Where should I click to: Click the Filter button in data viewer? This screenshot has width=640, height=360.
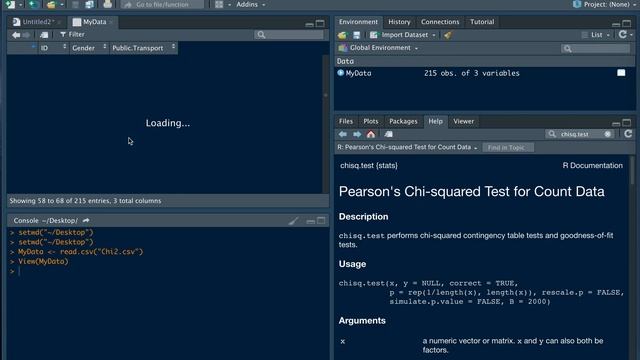click(x=72, y=35)
